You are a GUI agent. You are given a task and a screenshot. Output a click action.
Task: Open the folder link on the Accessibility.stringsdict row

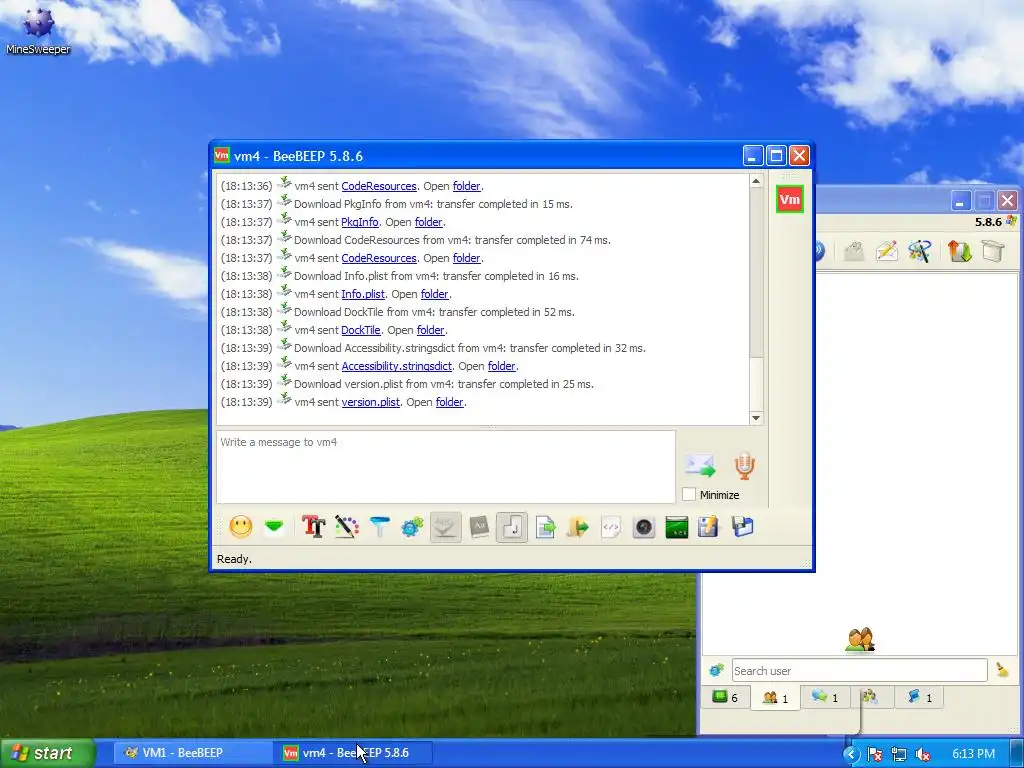[502, 366]
